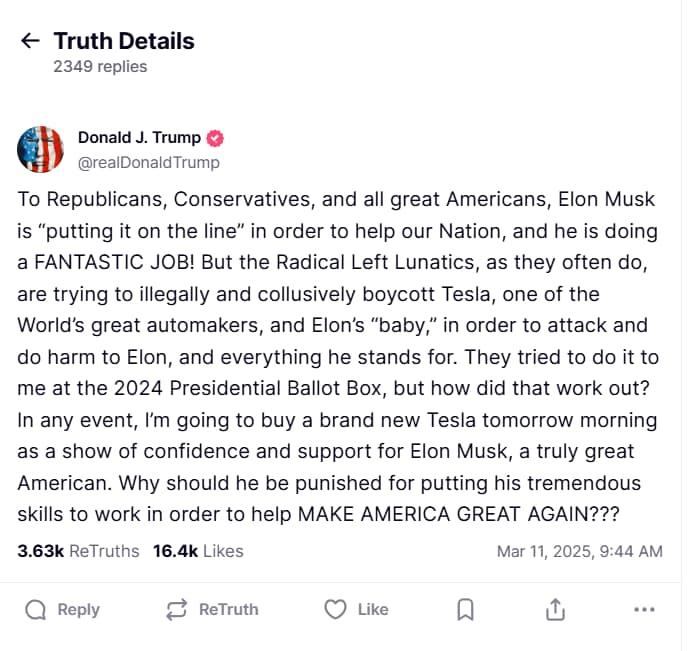This screenshot has width=687, height=651.
Task: View the 16.4k Likes list
Action: 197,551
